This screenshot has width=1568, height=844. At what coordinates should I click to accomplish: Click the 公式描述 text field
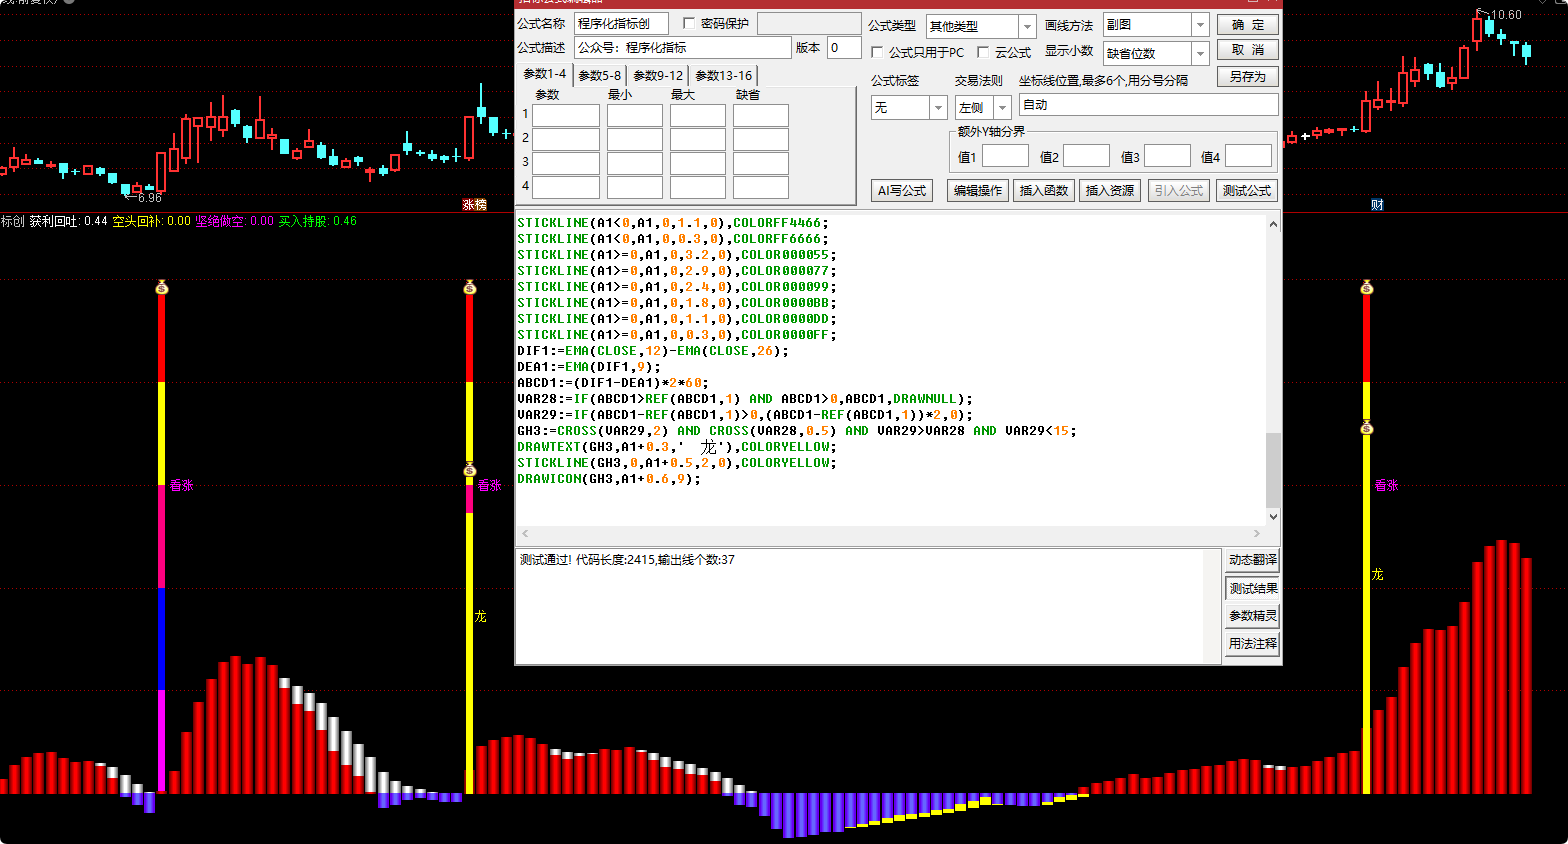coord(682,47)
